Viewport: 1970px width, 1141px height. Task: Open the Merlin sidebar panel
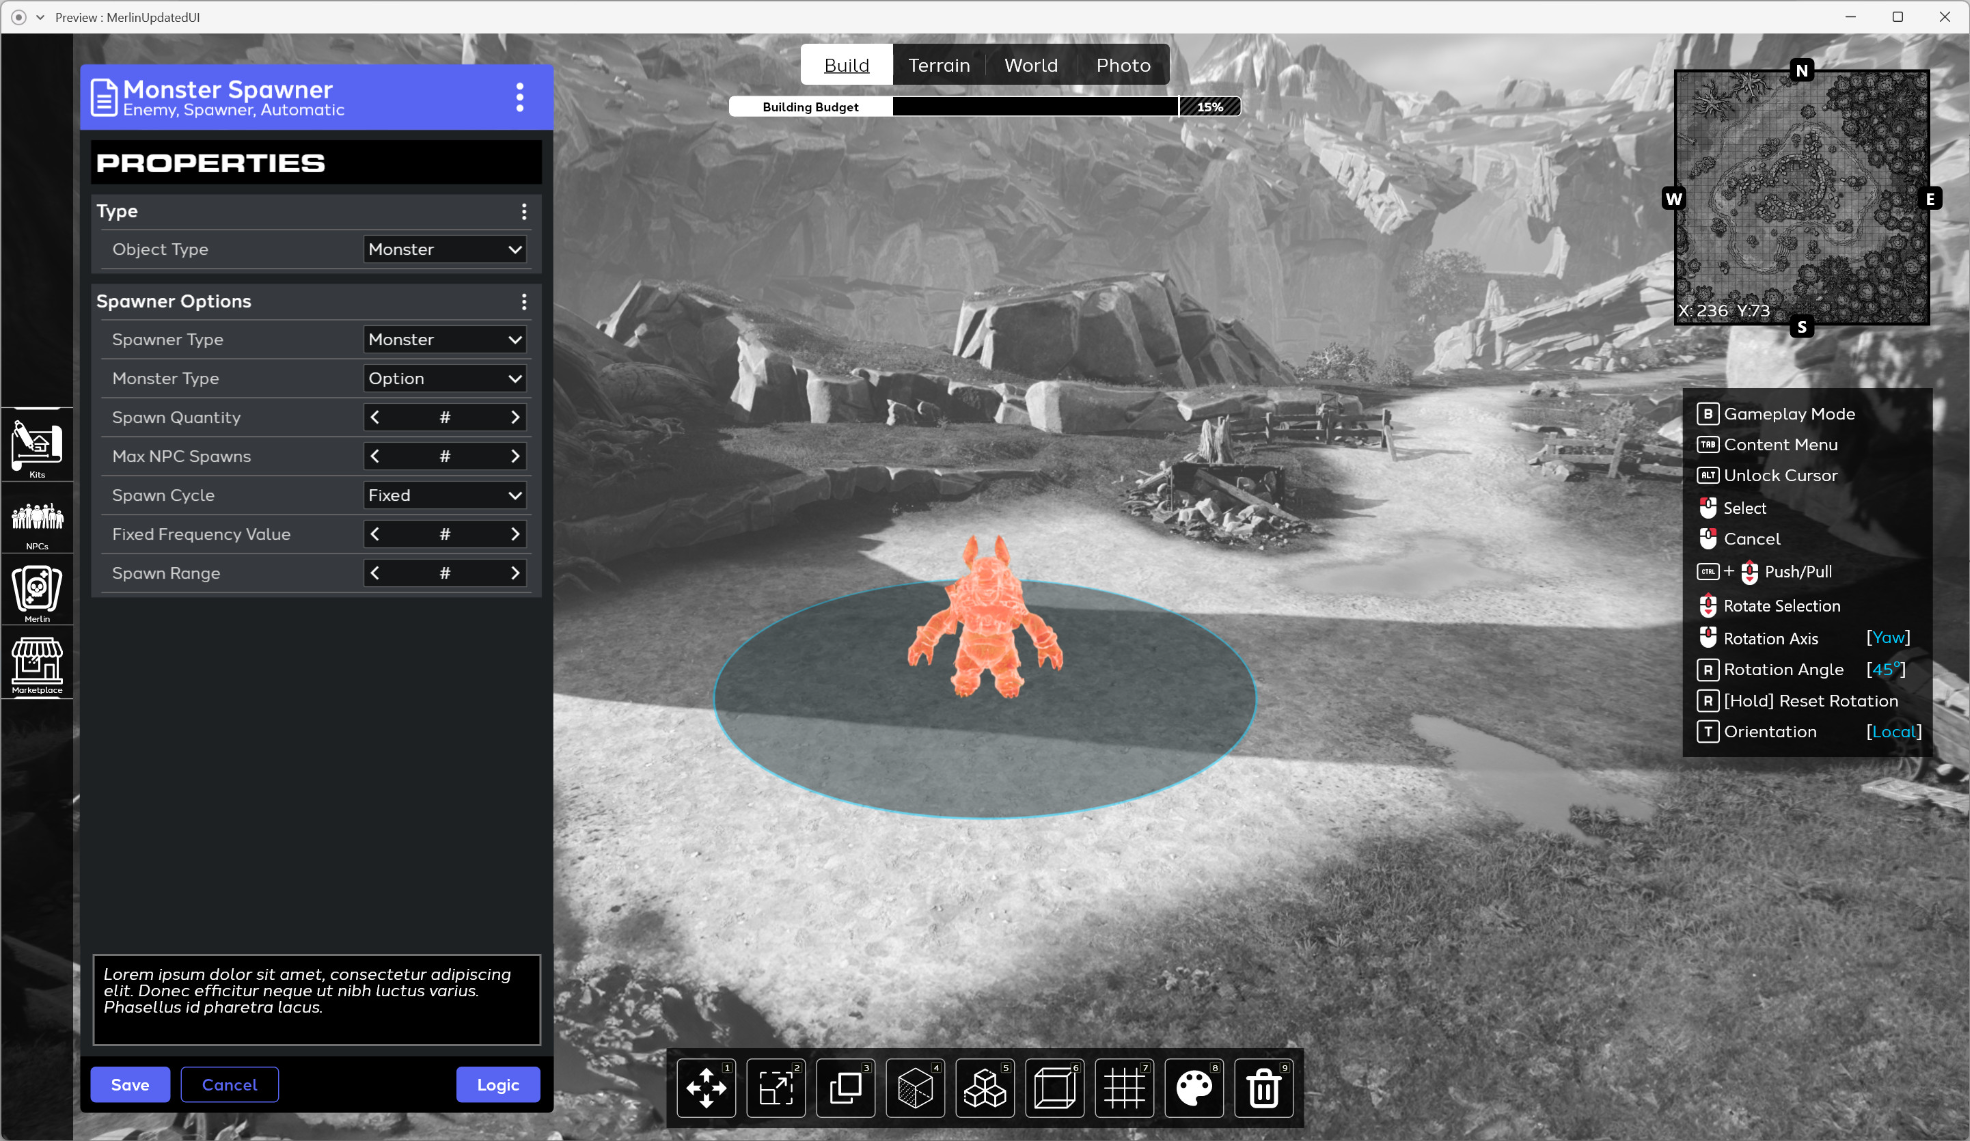click(x=37, y=591)
